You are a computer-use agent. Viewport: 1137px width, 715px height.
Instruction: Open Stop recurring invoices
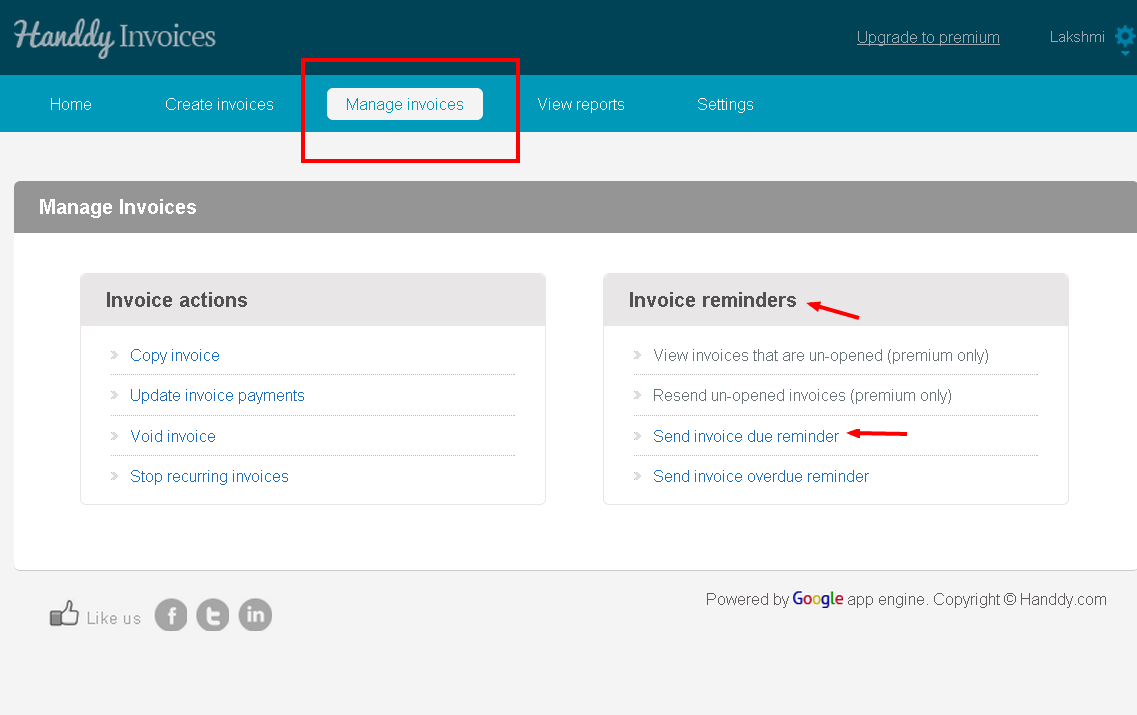click(x=209, y=476)
